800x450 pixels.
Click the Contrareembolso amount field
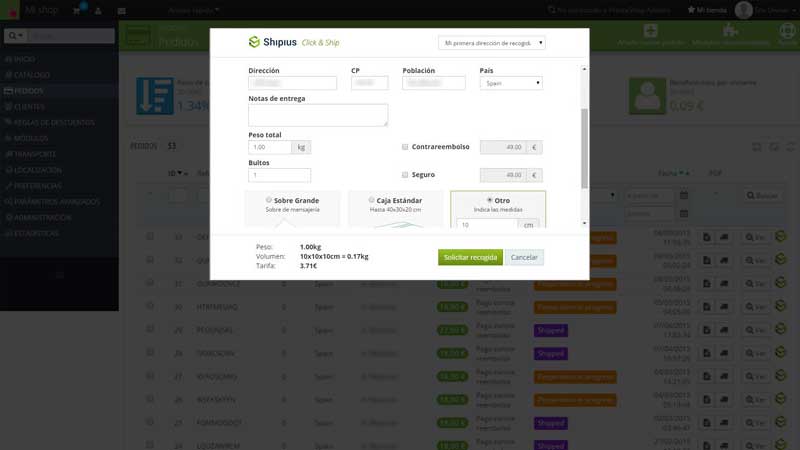503,147
